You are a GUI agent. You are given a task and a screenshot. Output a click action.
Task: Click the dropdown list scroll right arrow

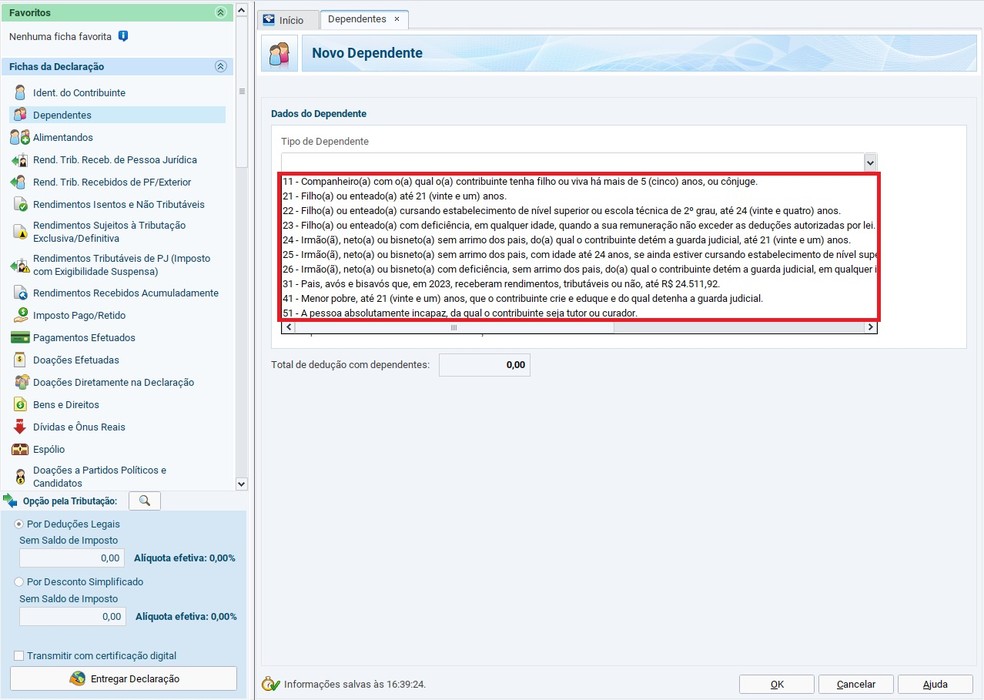[x=870, y=327]
